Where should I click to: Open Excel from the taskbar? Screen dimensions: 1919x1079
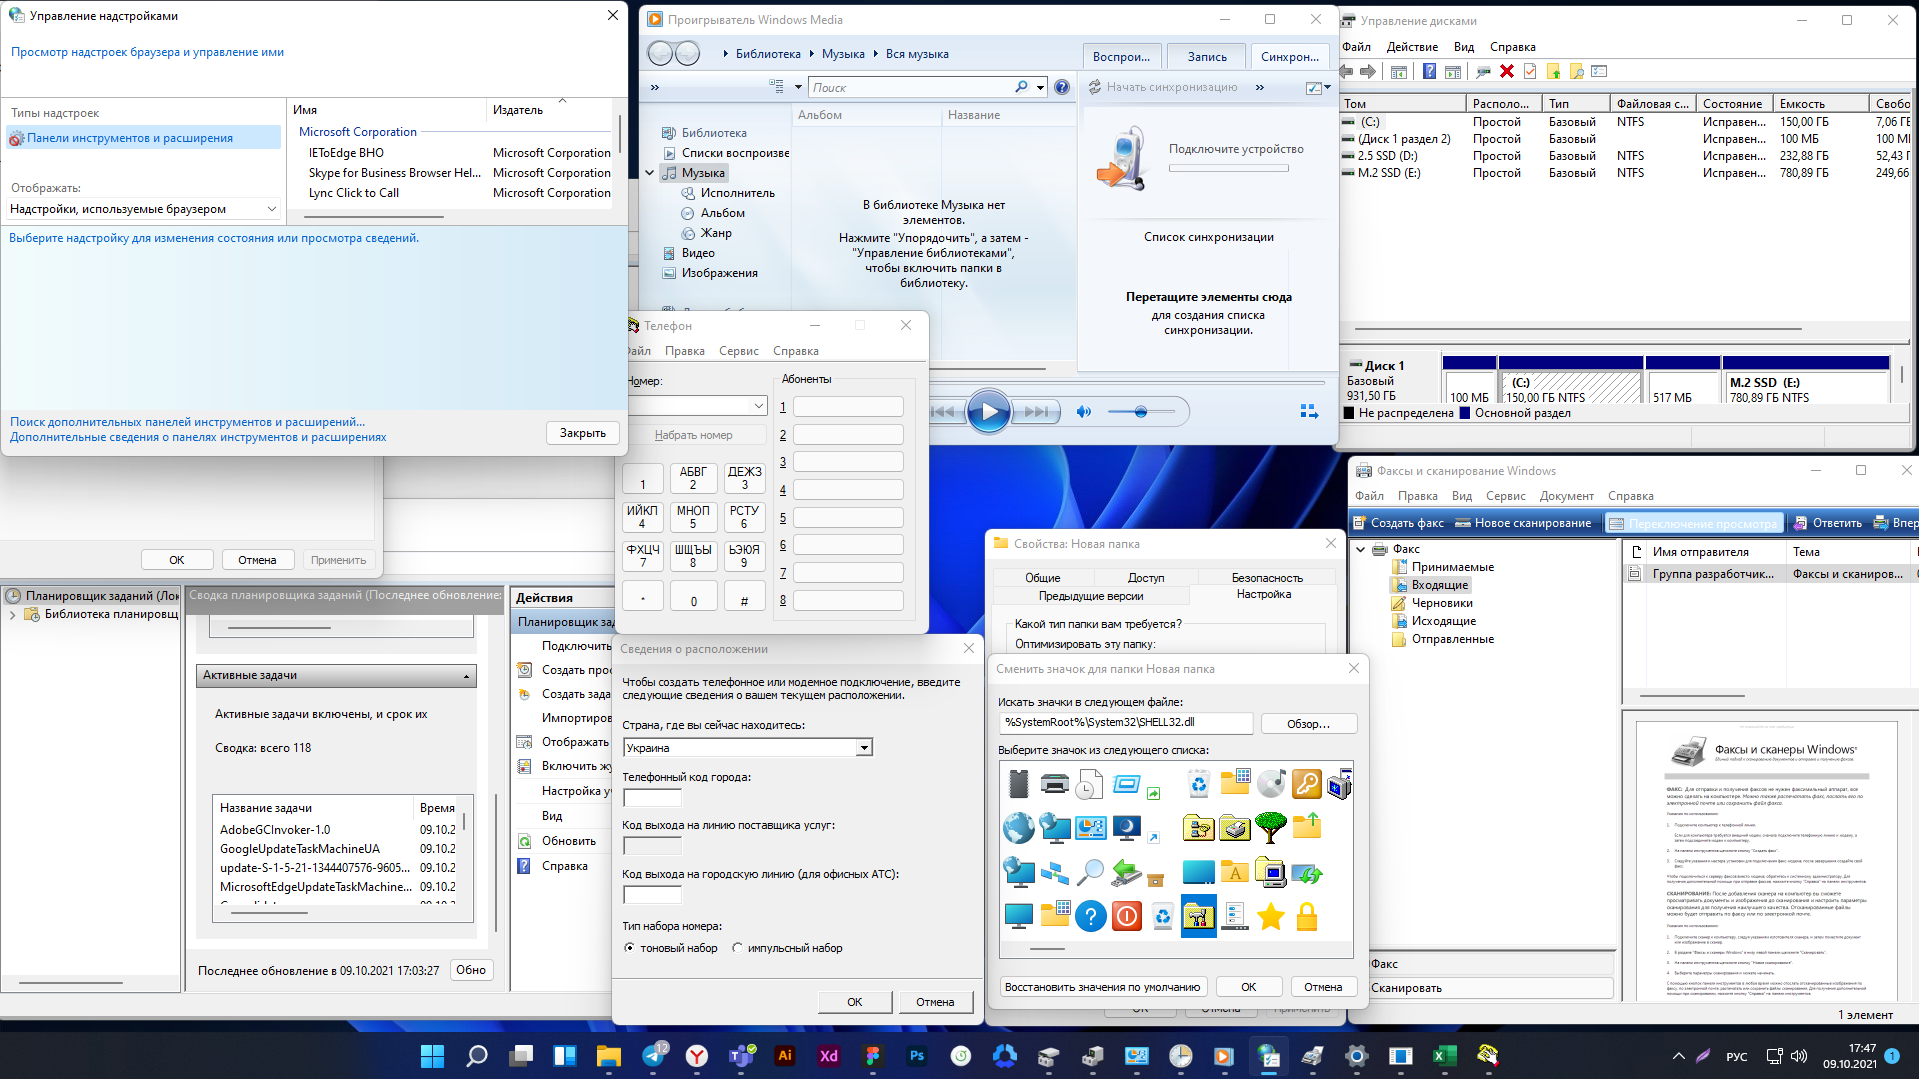1444,1056
